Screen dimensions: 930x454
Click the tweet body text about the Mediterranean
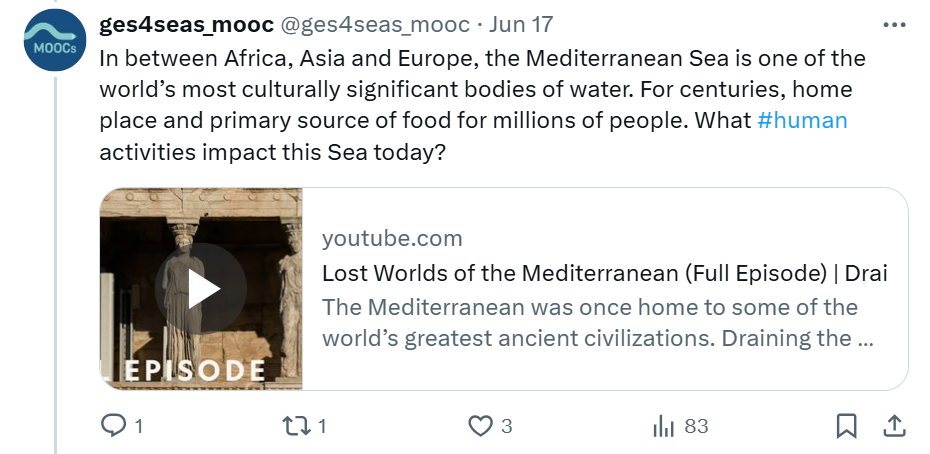coord(480,88)
